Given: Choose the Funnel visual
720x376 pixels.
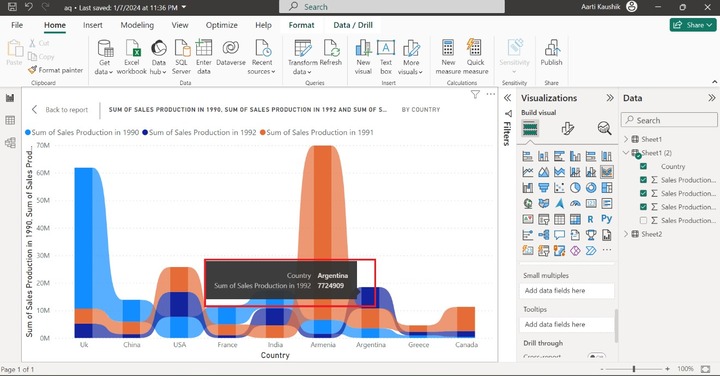Looking at the screenshot, I should tap(544, 187).
